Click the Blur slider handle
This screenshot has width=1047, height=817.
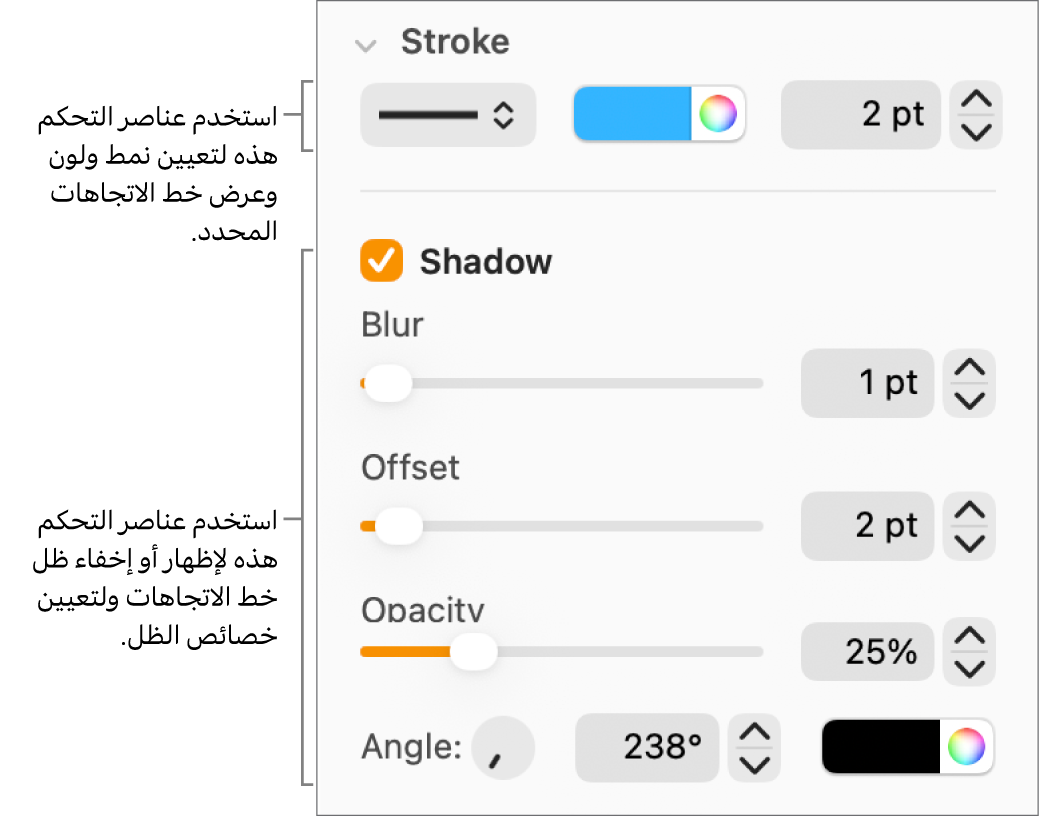387,383
